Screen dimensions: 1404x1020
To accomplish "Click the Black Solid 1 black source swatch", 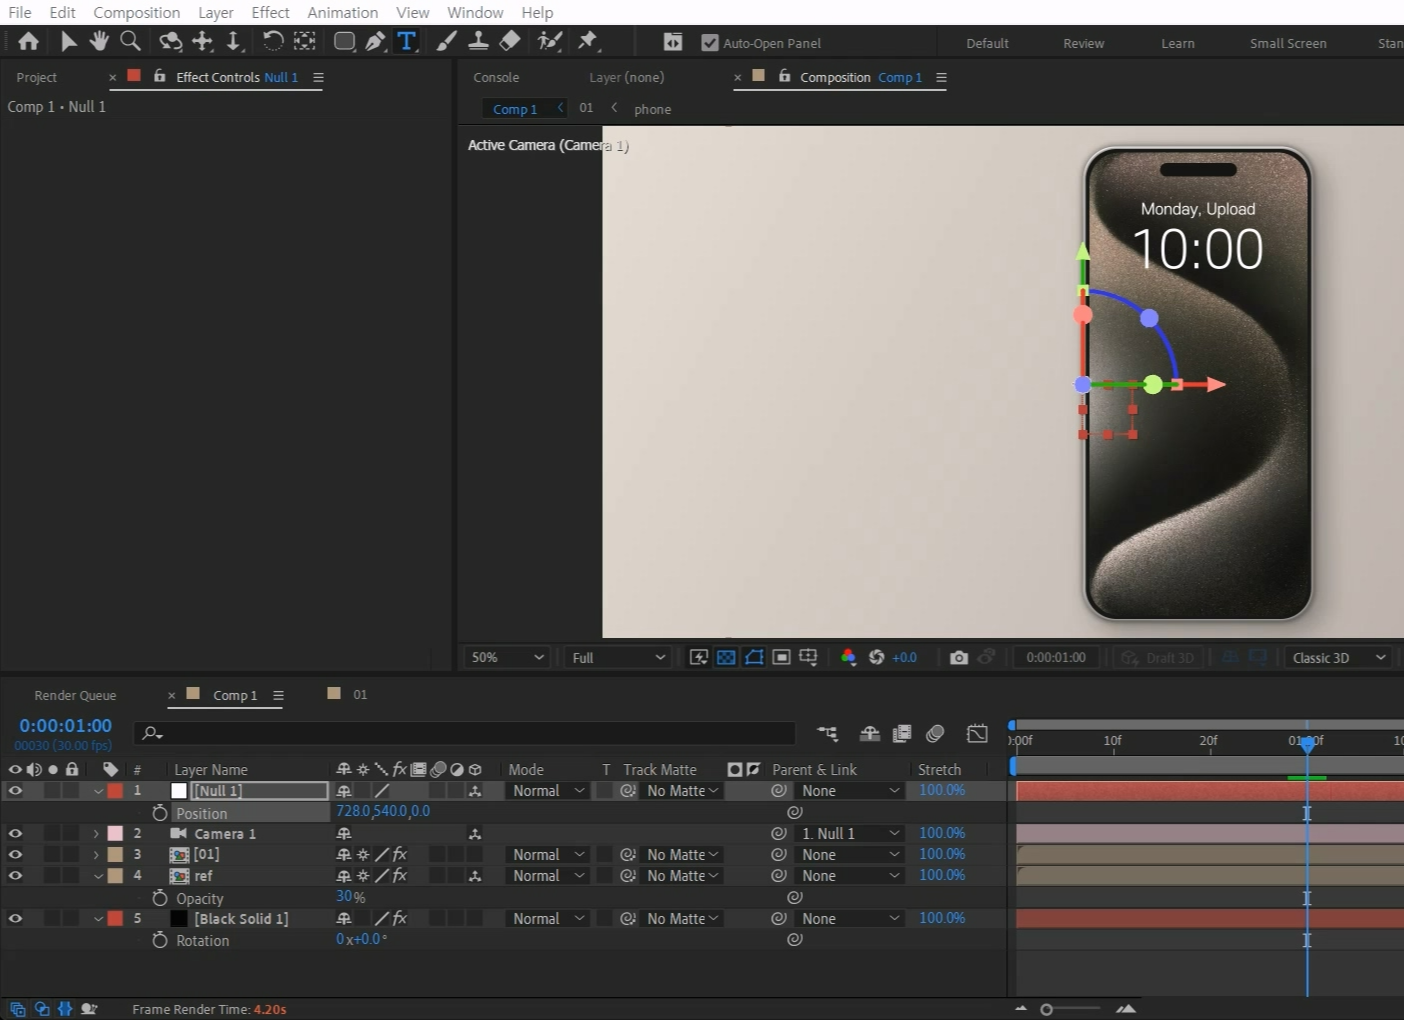I will click(x=179, y=918).
